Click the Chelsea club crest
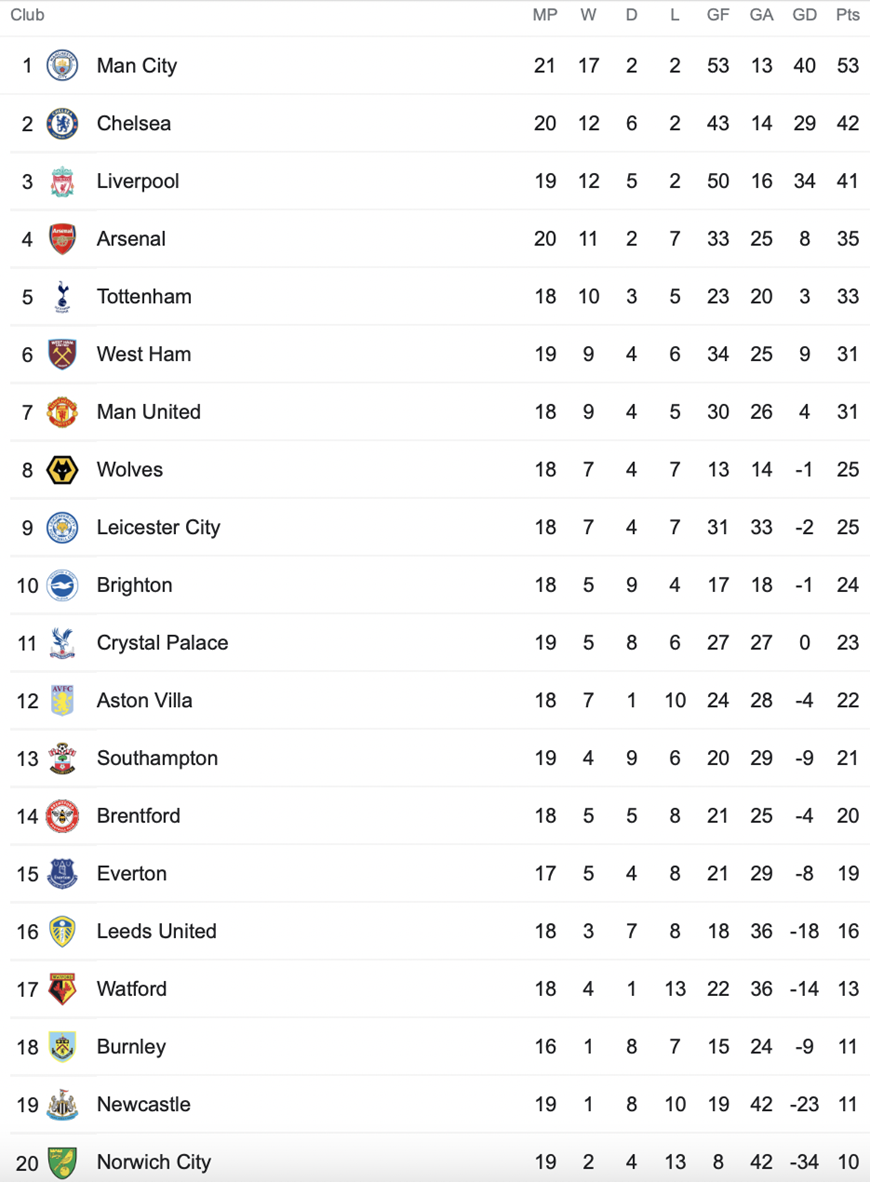 (63, 124)
